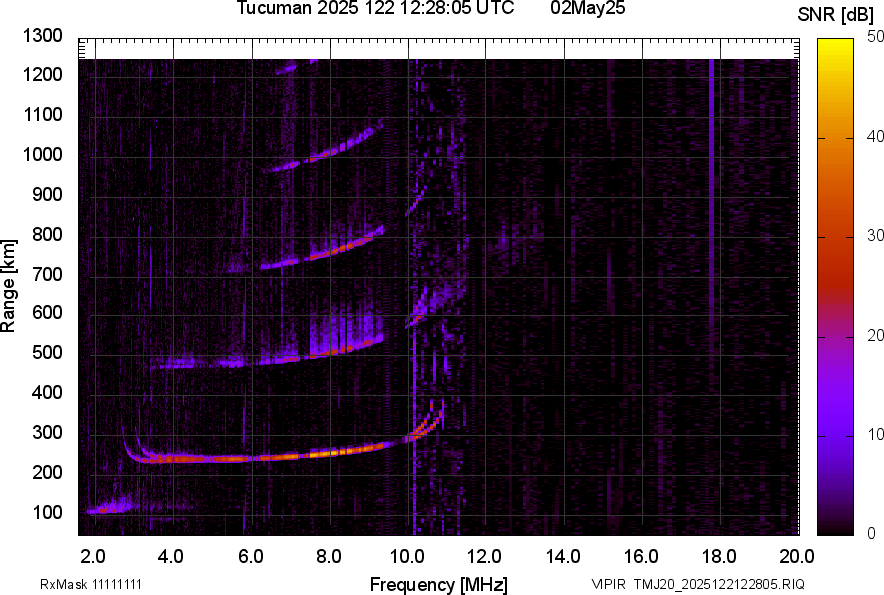Click the range tick label '500'
This screenshot has width=884, height=595.
point(47,352)
